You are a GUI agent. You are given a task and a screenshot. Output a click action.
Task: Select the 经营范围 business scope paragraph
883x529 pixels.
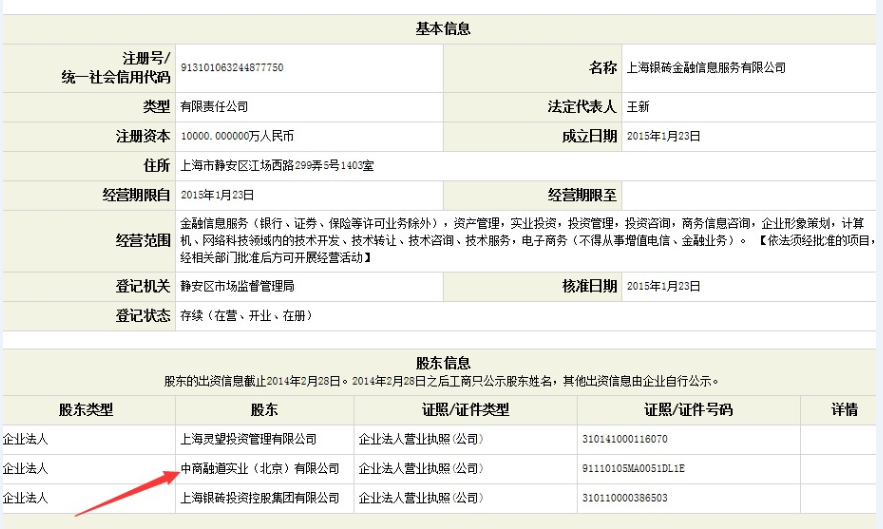tap(527, 241)
